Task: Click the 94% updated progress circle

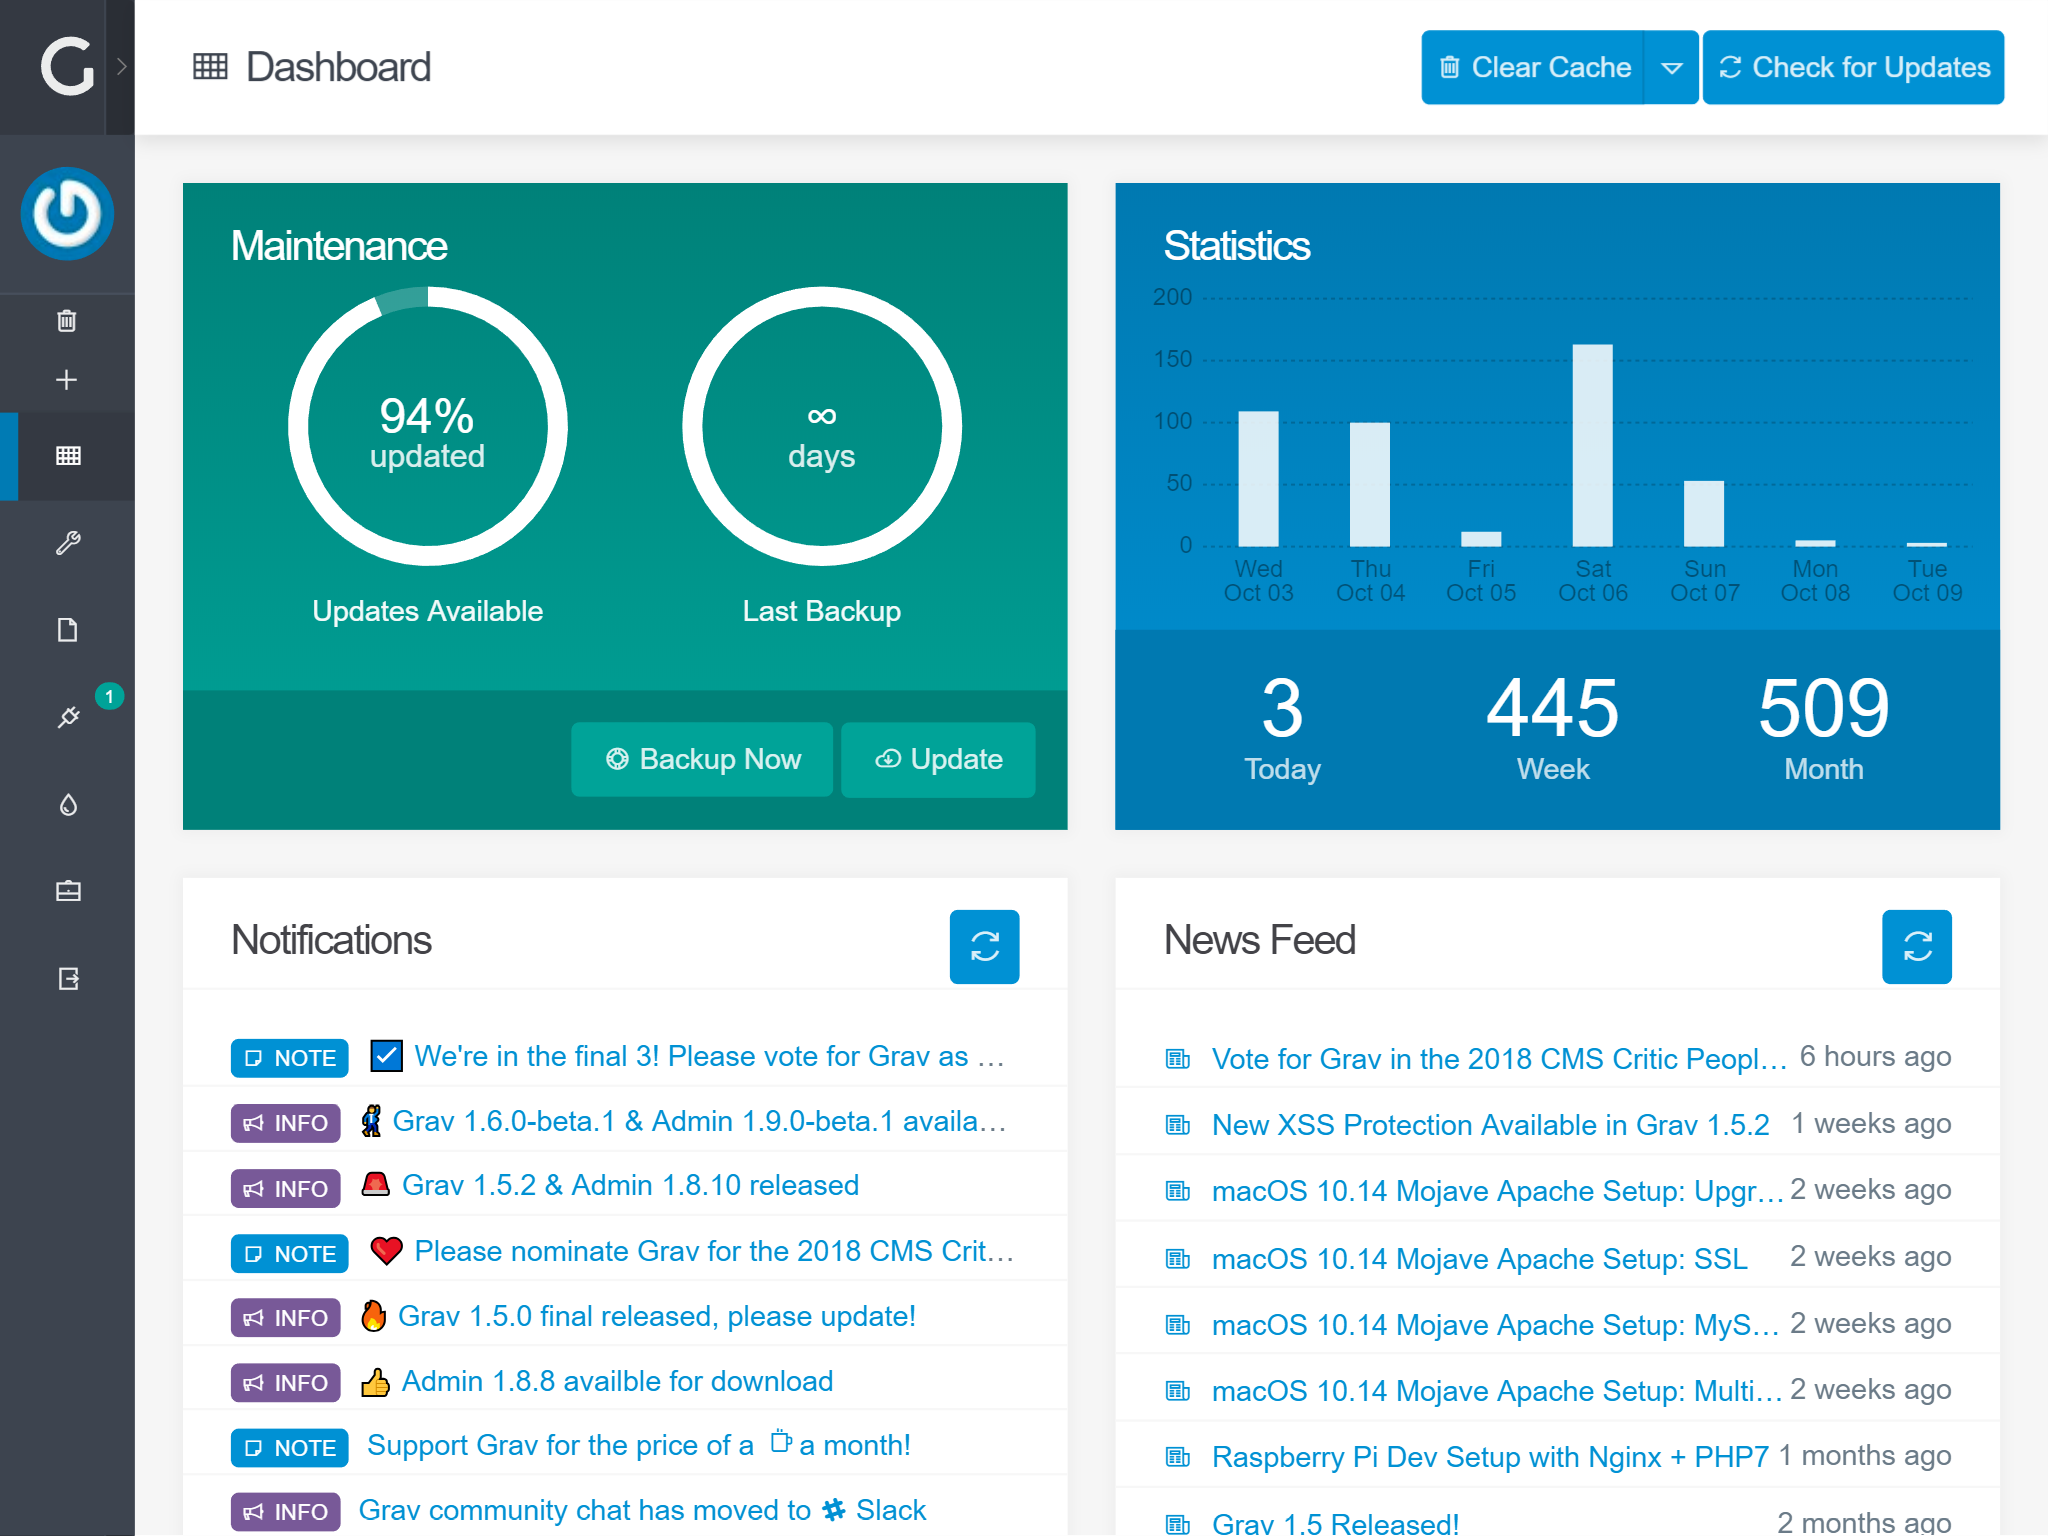Action: pyautogui.click(x=427, y=427)
